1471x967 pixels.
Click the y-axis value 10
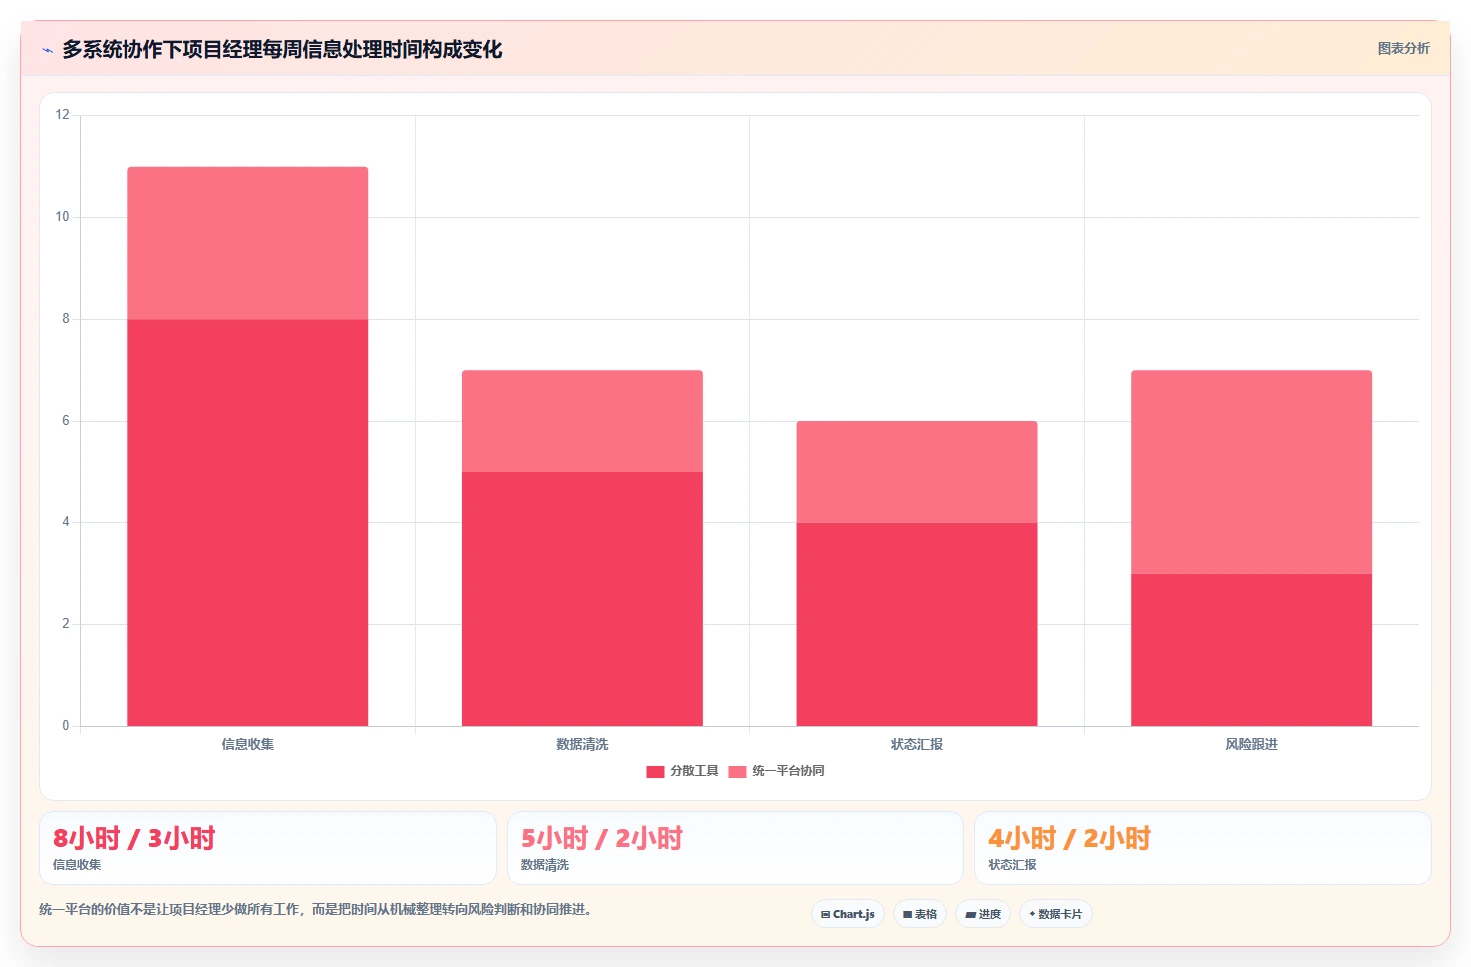tap(63, 217)
